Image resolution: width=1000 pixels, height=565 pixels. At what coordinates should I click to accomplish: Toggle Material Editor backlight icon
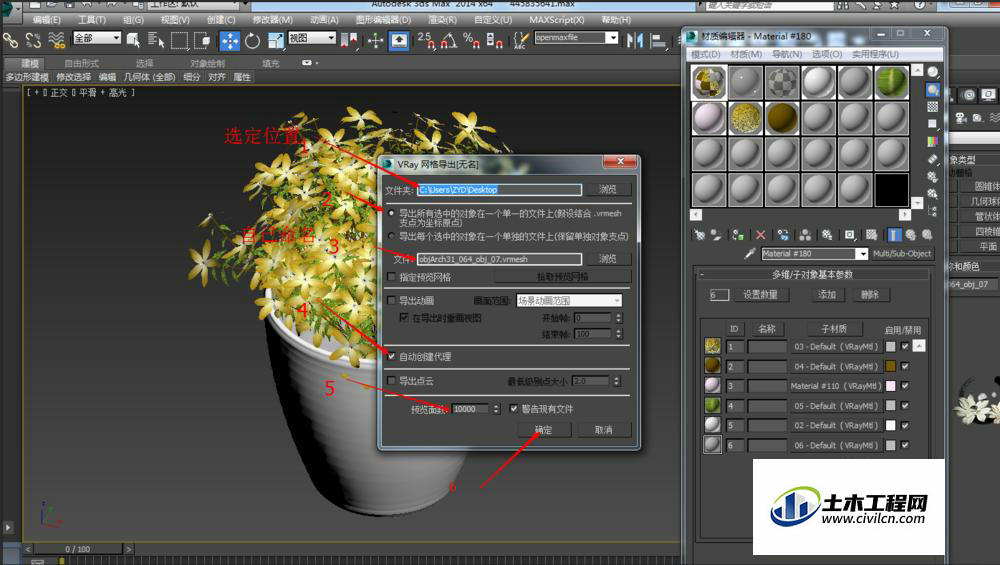(x=932, y=90)
